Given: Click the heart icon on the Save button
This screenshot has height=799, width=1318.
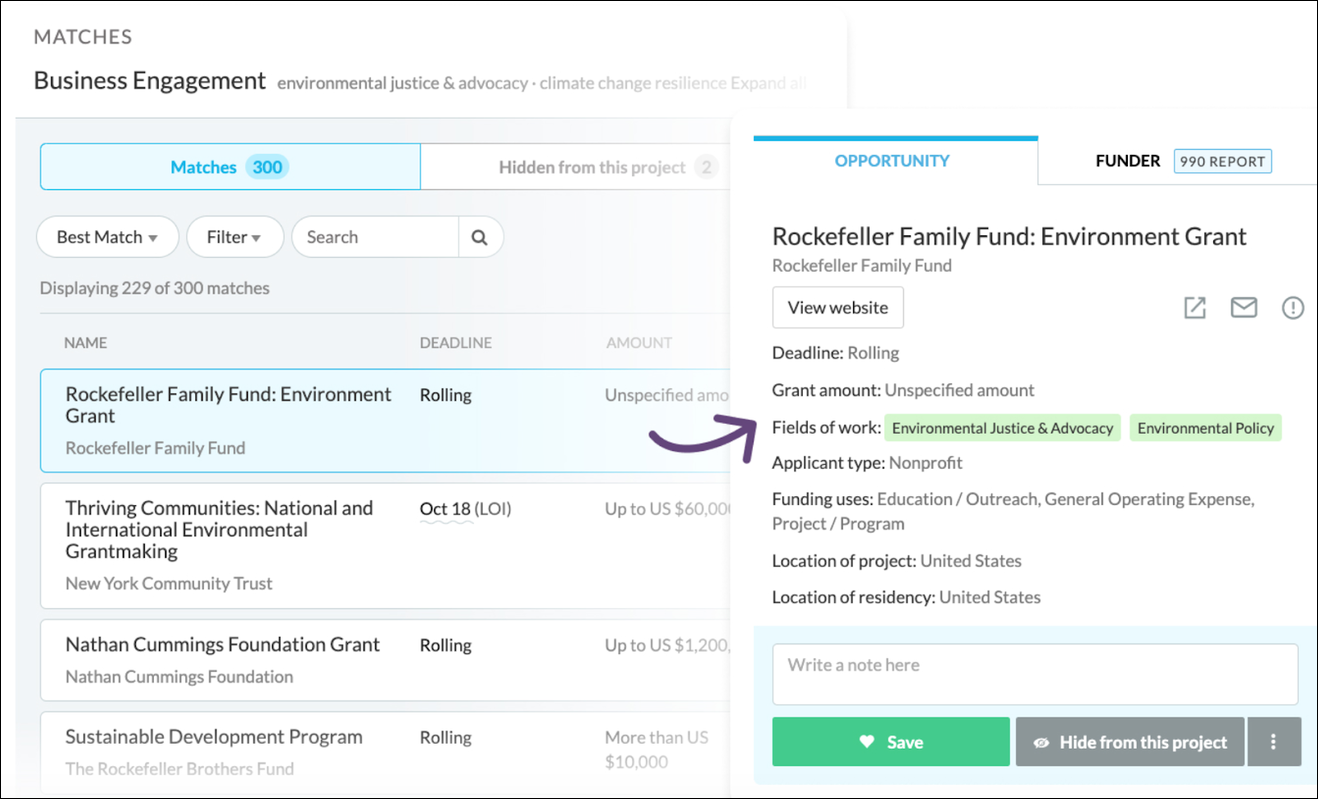Looking at the screenshot, I should 866,741.
